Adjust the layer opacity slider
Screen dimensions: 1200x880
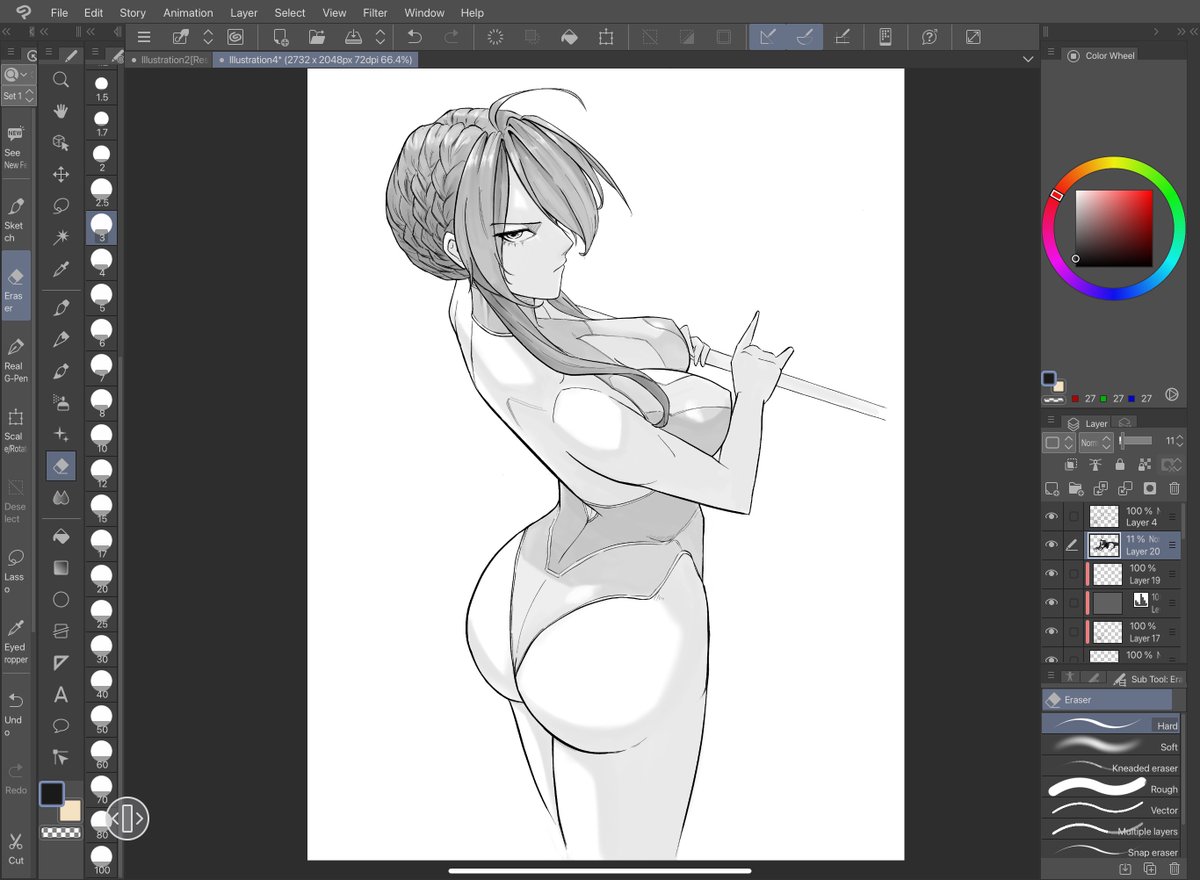point(1135,441)
